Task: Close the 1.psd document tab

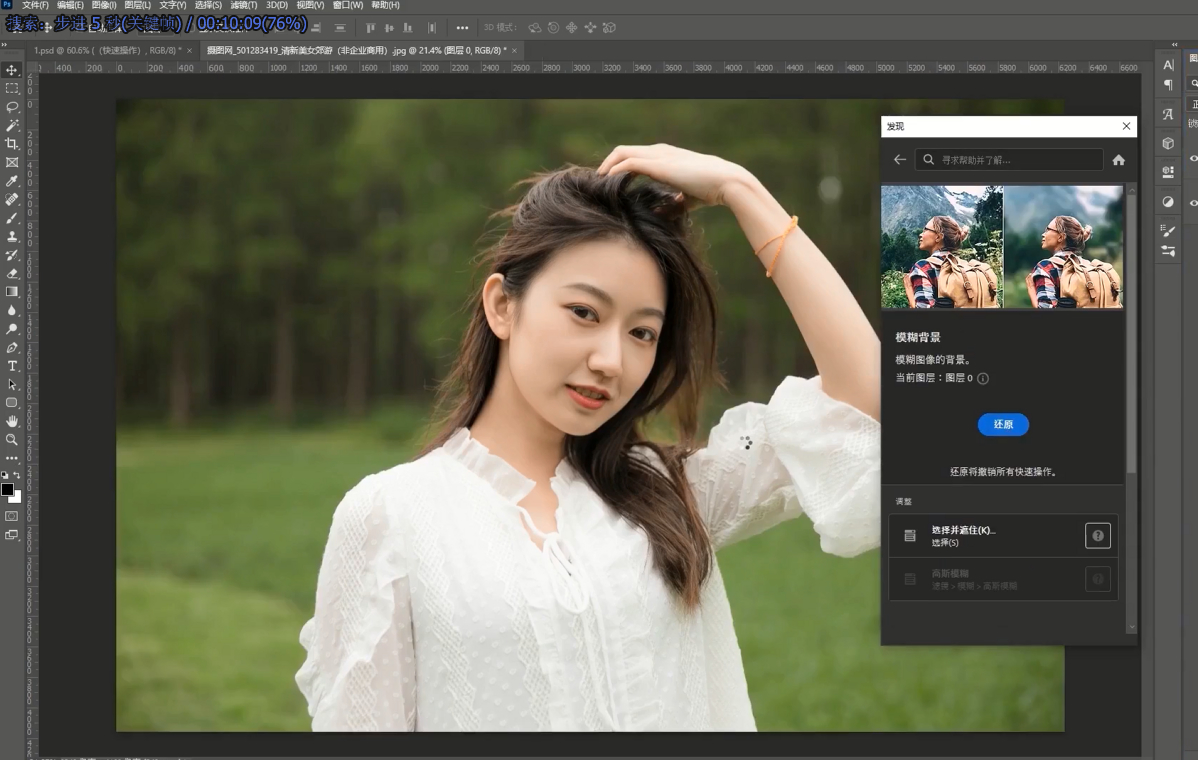Action: point(189,50)
